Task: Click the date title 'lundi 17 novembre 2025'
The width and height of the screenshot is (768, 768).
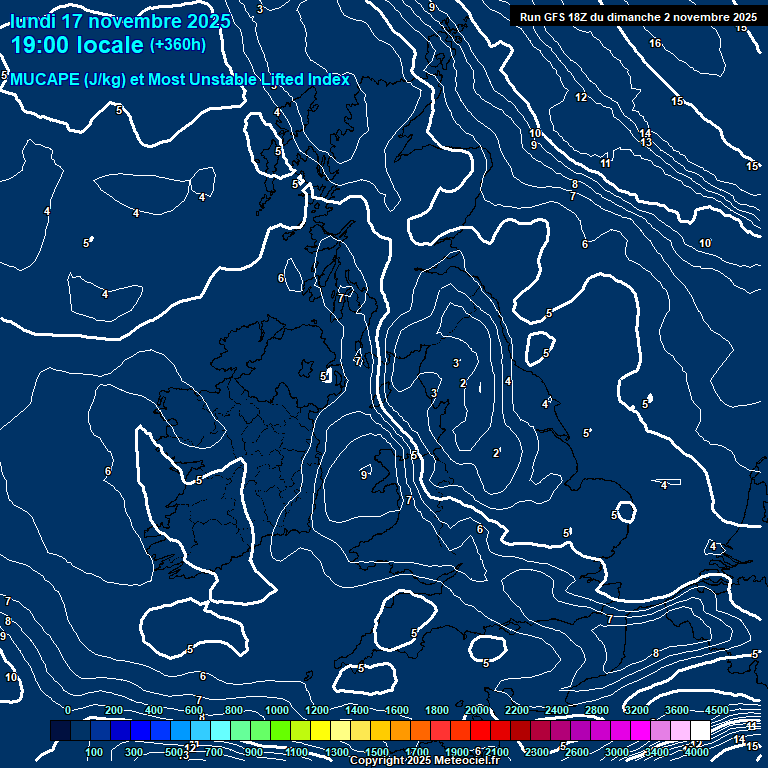Action: pyautogui.click(x=120, y=21)
